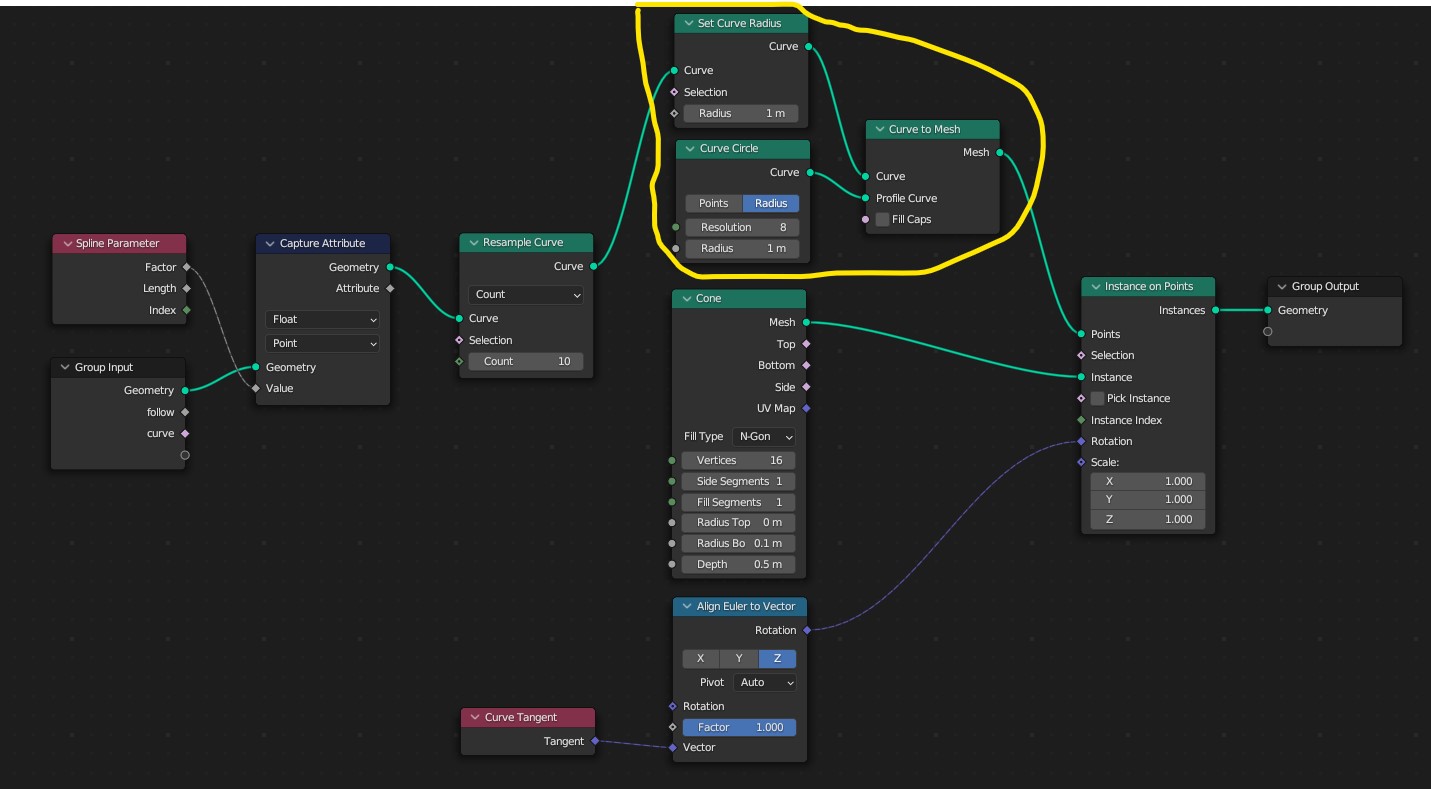
Task: Collapse the Curve to Mesh node
Action: 878,129
